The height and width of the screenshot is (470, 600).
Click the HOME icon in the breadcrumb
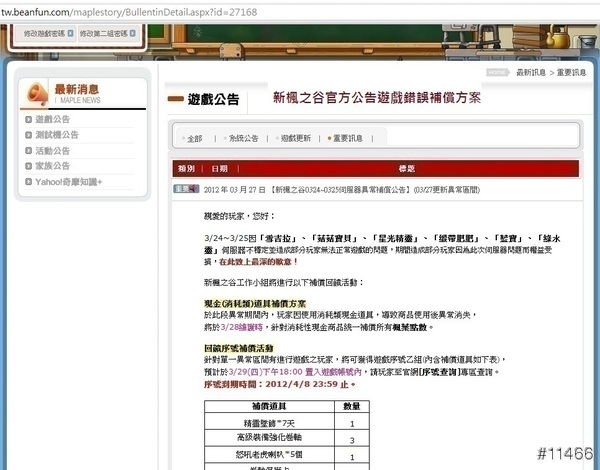[x=497, y=73]
